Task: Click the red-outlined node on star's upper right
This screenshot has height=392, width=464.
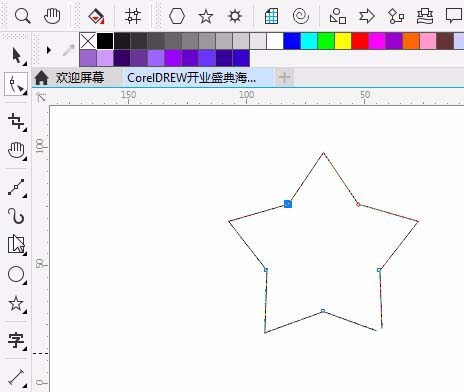Action: point(358,204)
